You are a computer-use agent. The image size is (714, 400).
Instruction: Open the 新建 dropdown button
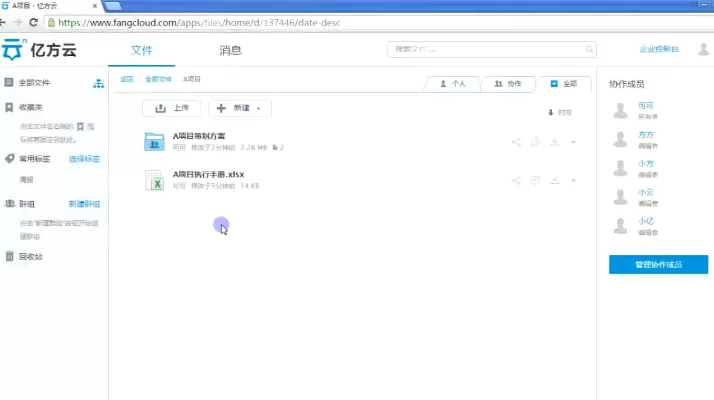(x=240, y=108)
